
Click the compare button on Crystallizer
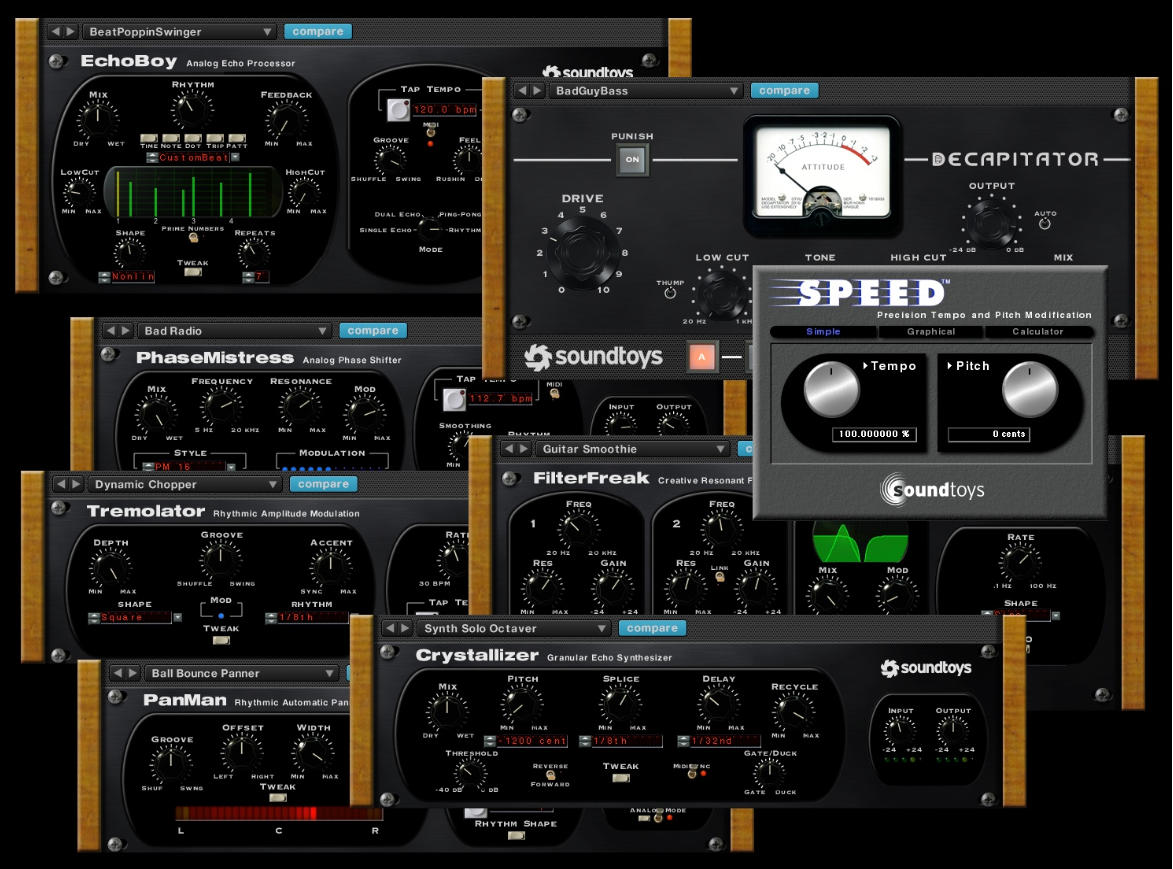click(x=652, y=628)
